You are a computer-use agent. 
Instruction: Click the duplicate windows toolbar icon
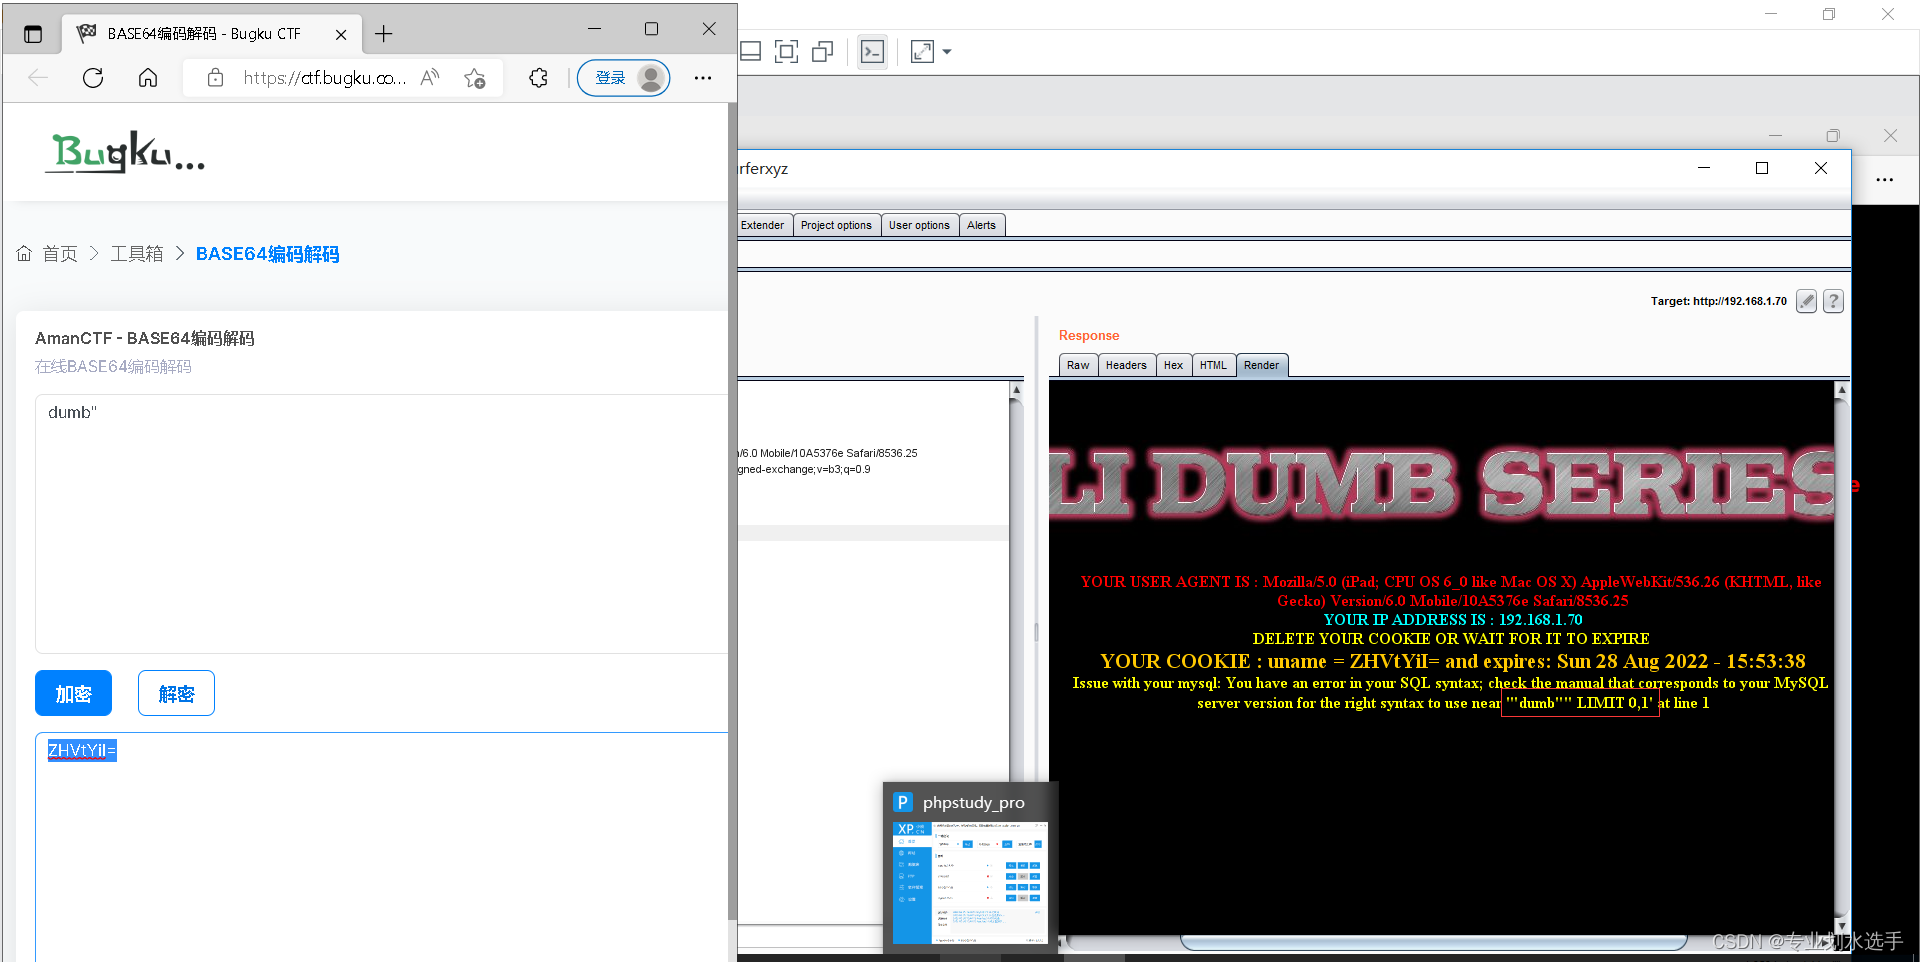pyautogui.click(x=823, y=52)
